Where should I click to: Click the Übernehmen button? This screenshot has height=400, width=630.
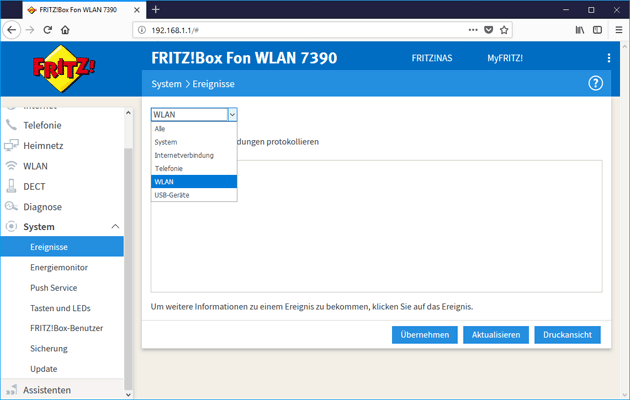[425, 335]
